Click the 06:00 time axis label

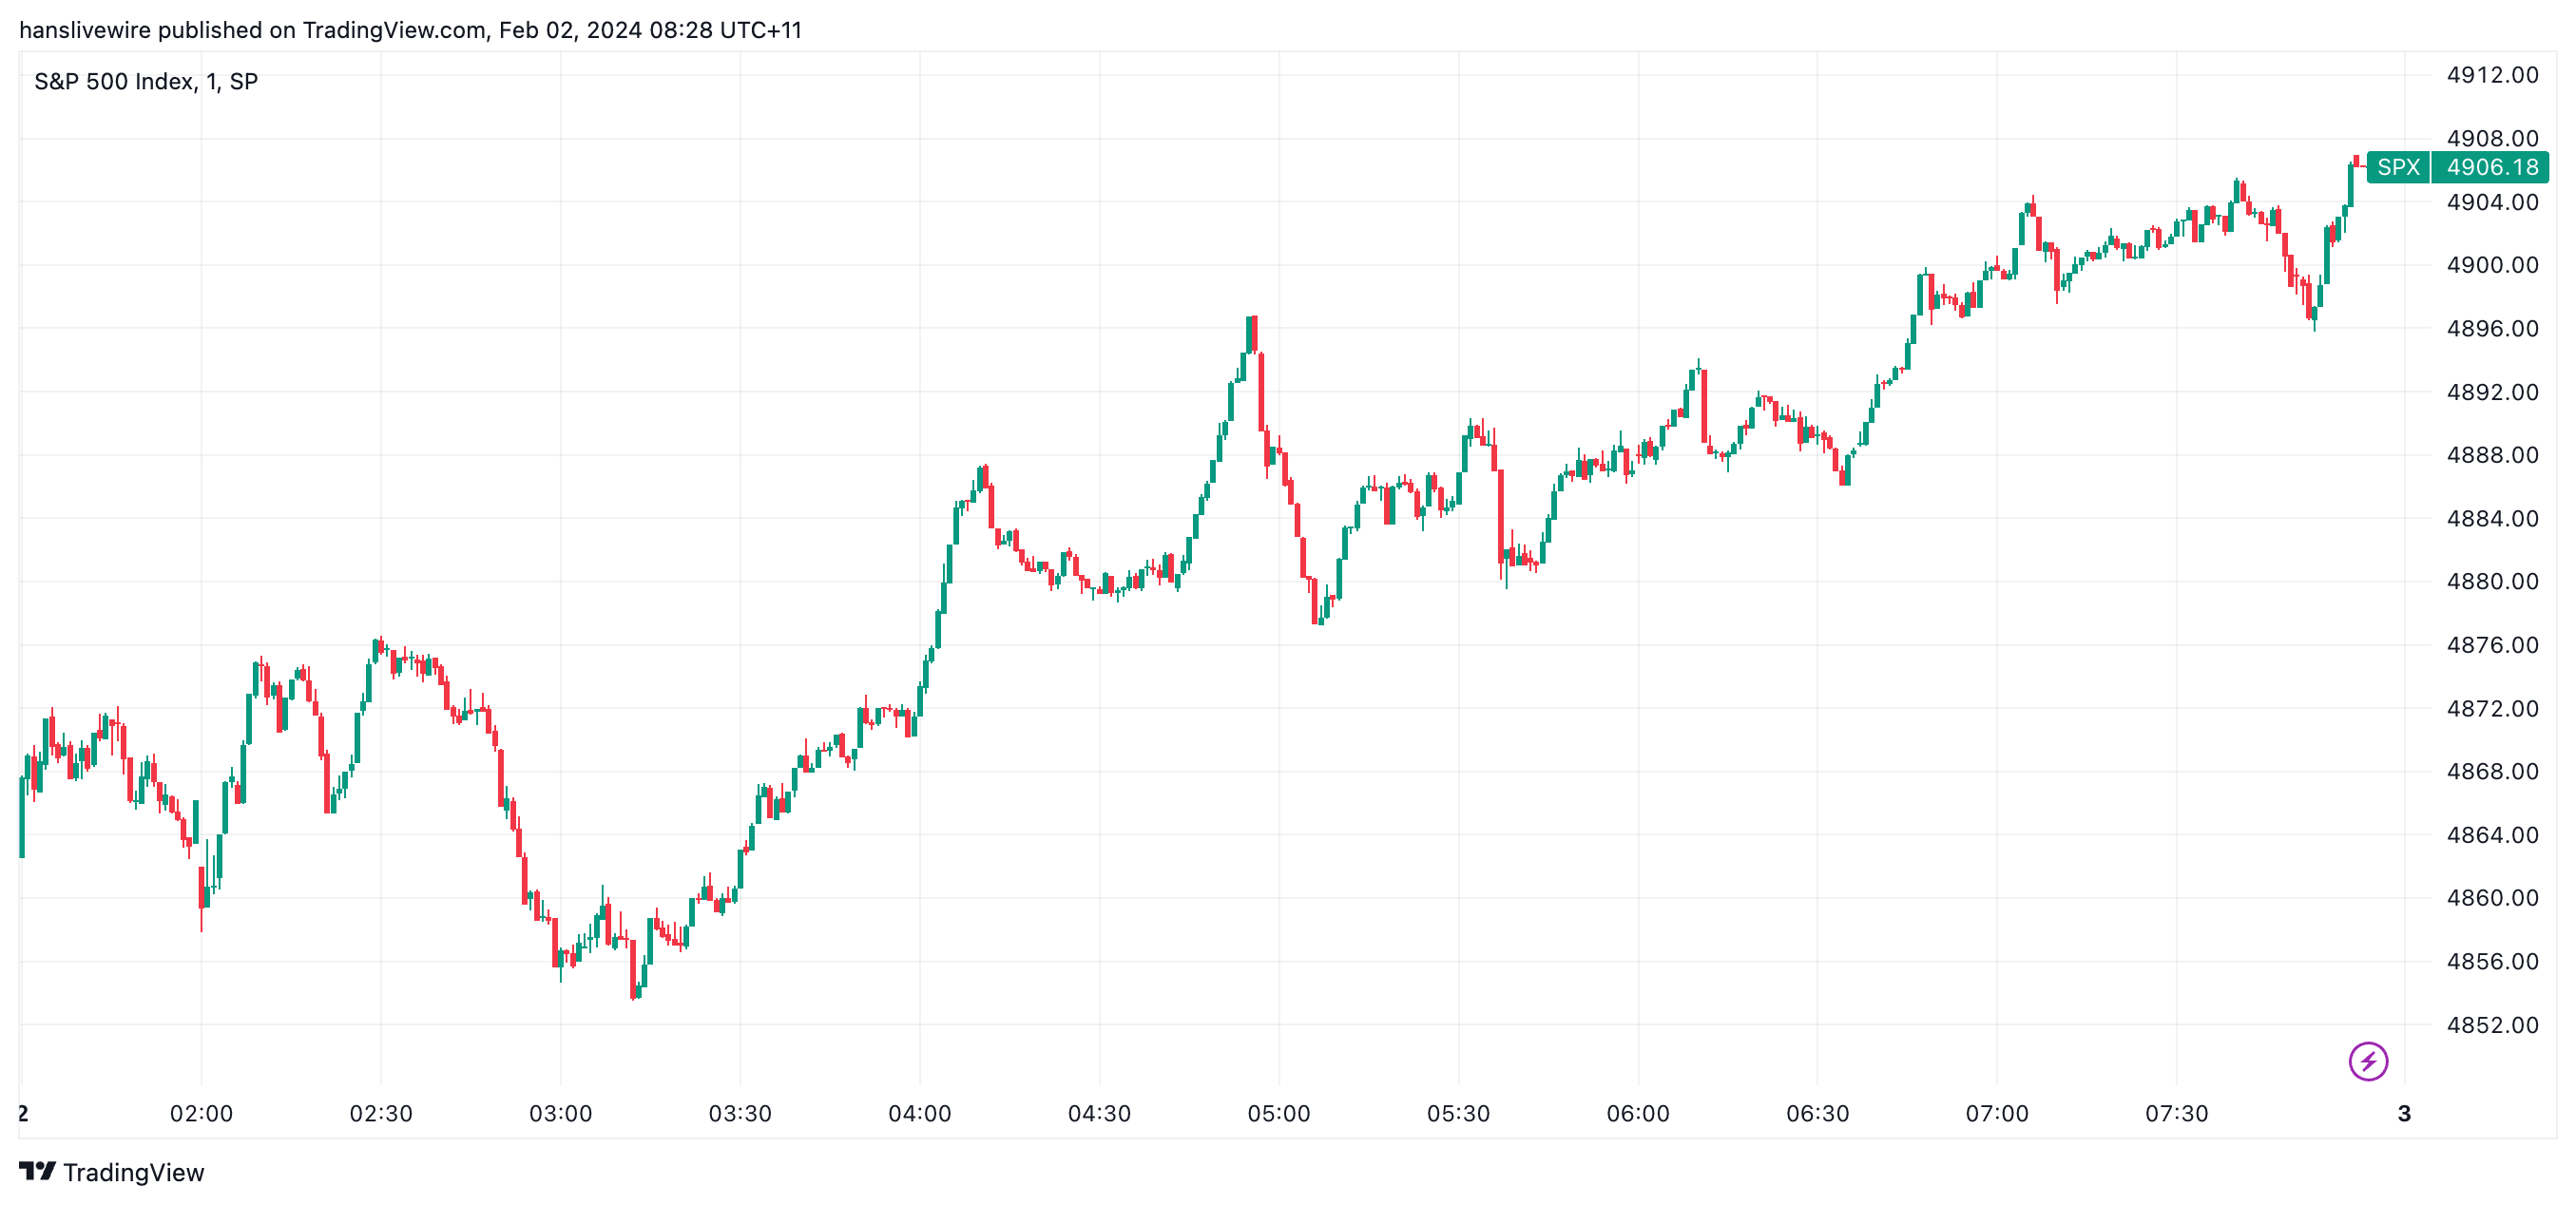pyautogui.click(x=1637, y=1113)
